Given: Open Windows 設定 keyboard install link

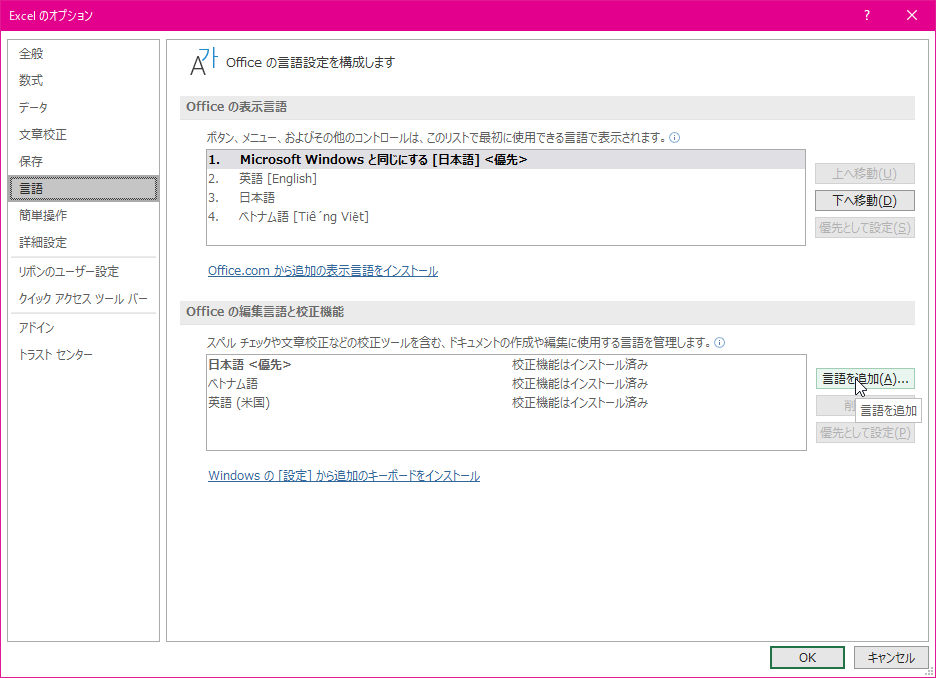Looking at the screenshot, I should [344, 476].
